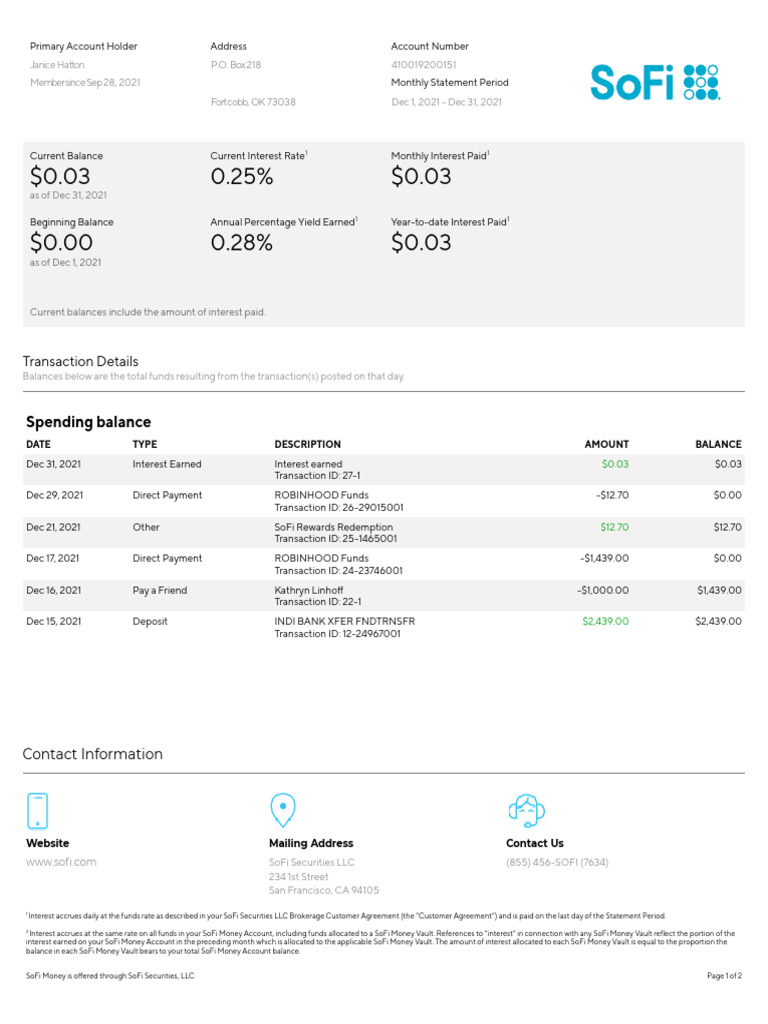Click INDI BANK XFER FNDTRNSFR description
The height and width of the screenshot is (1024, 768).
pyautogui.click(x=345, y=621)
